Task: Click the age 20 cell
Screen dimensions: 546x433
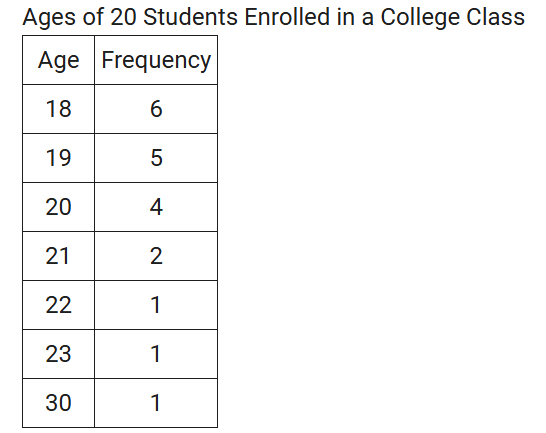Action: (58, 207)
